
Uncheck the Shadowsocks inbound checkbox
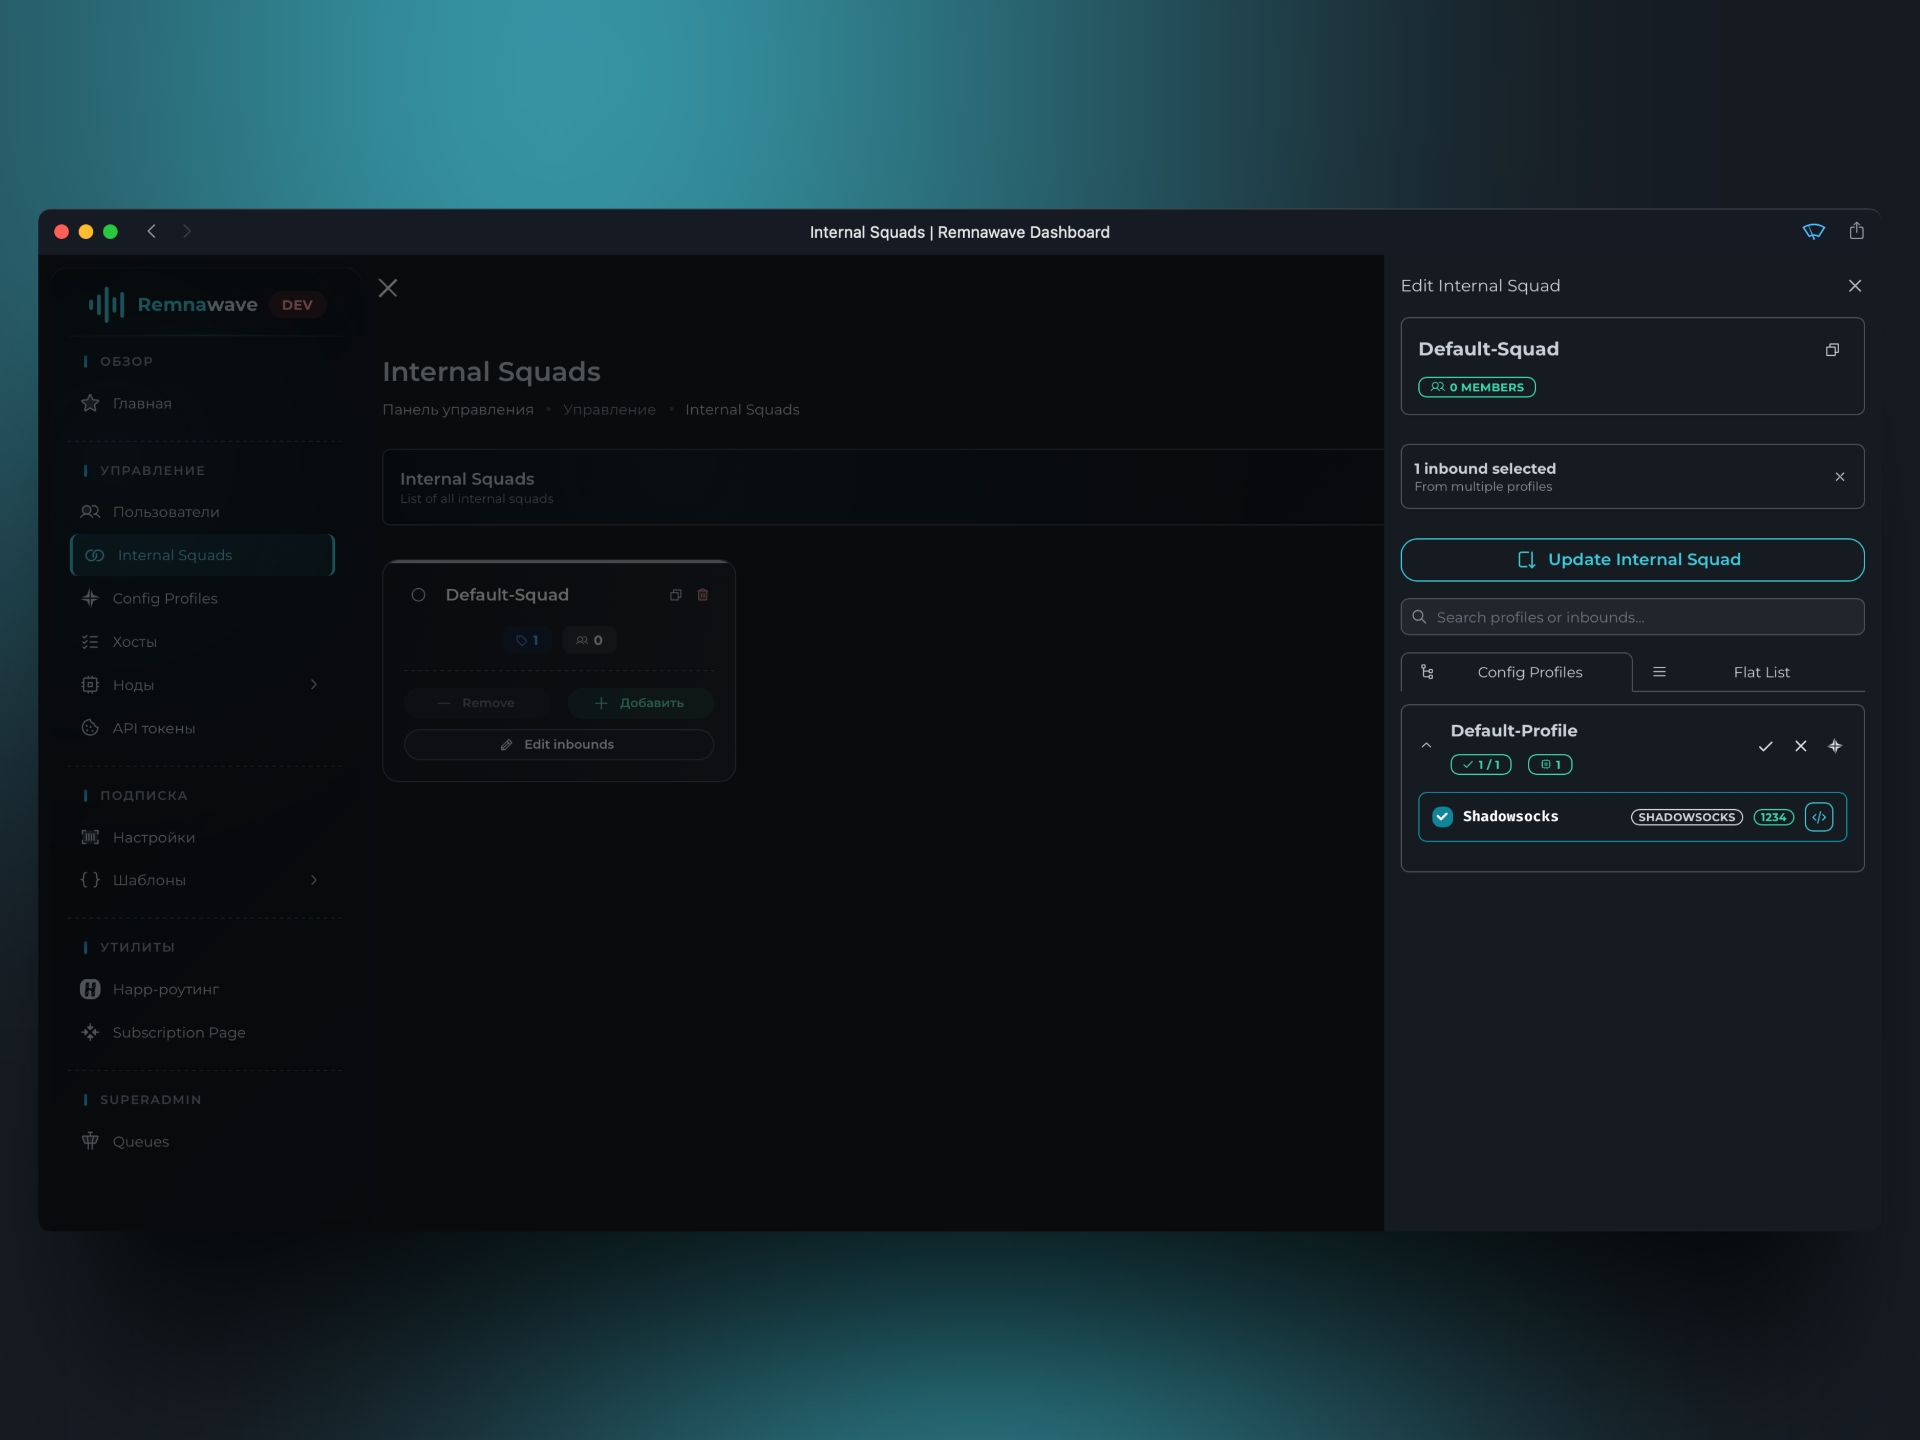click(x=1442, y=817)
